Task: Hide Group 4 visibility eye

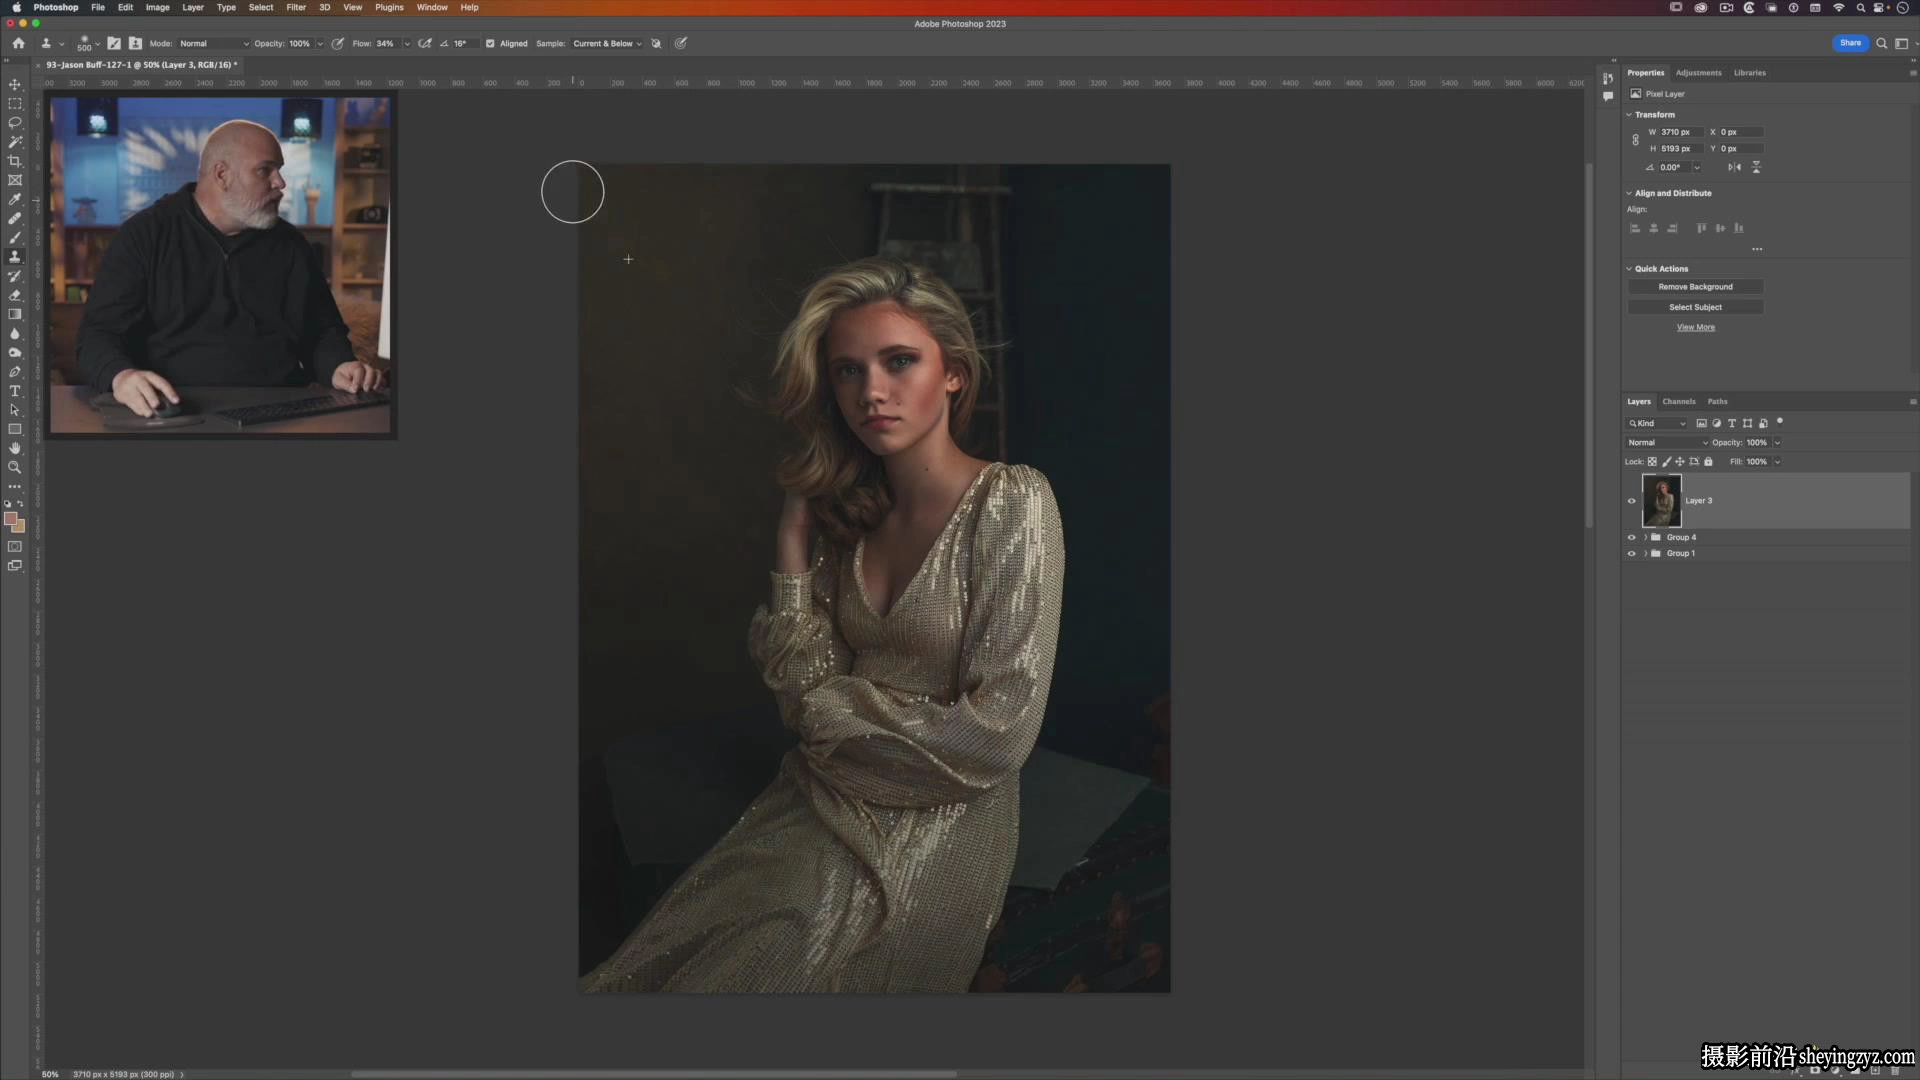Action: [x=1632, y=537]
